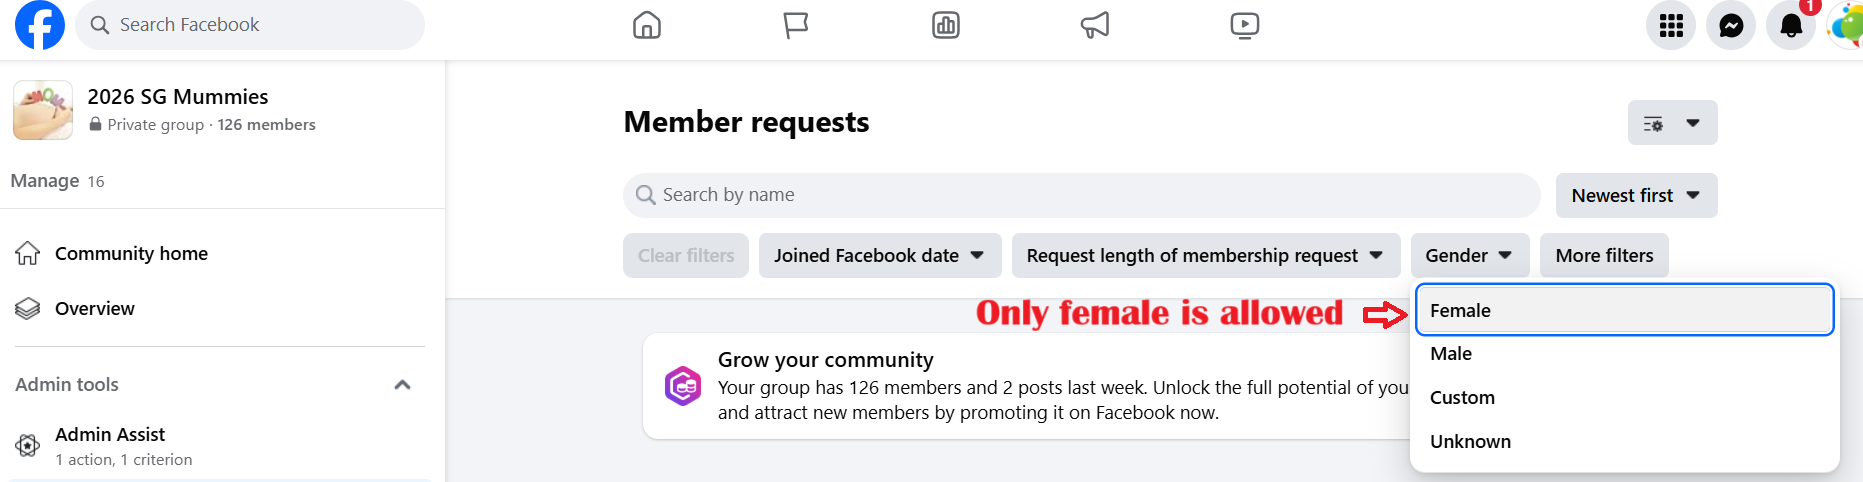Open the Messenger chat icon

pos(1731,25)
